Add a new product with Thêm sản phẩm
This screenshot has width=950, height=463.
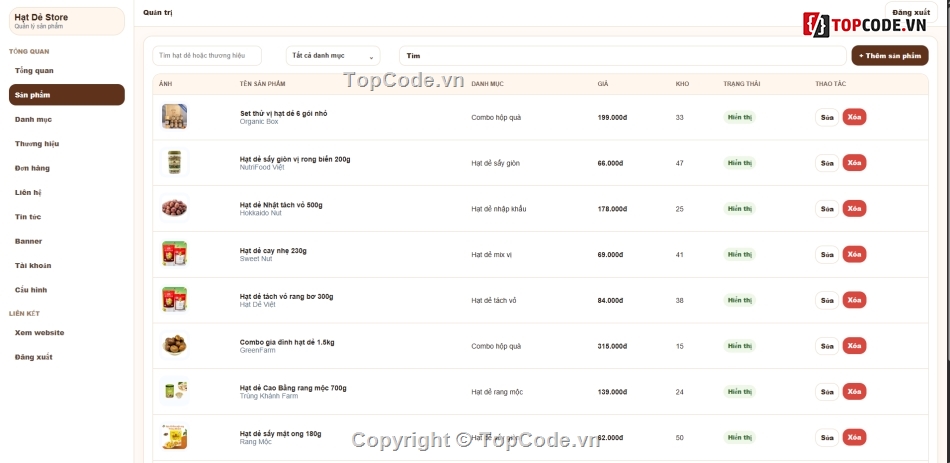point(889,56)
